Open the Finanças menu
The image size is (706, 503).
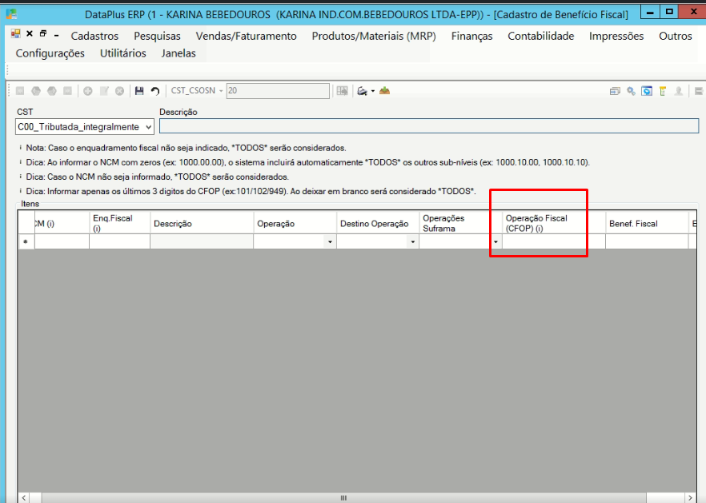click(x=472, y=36)
